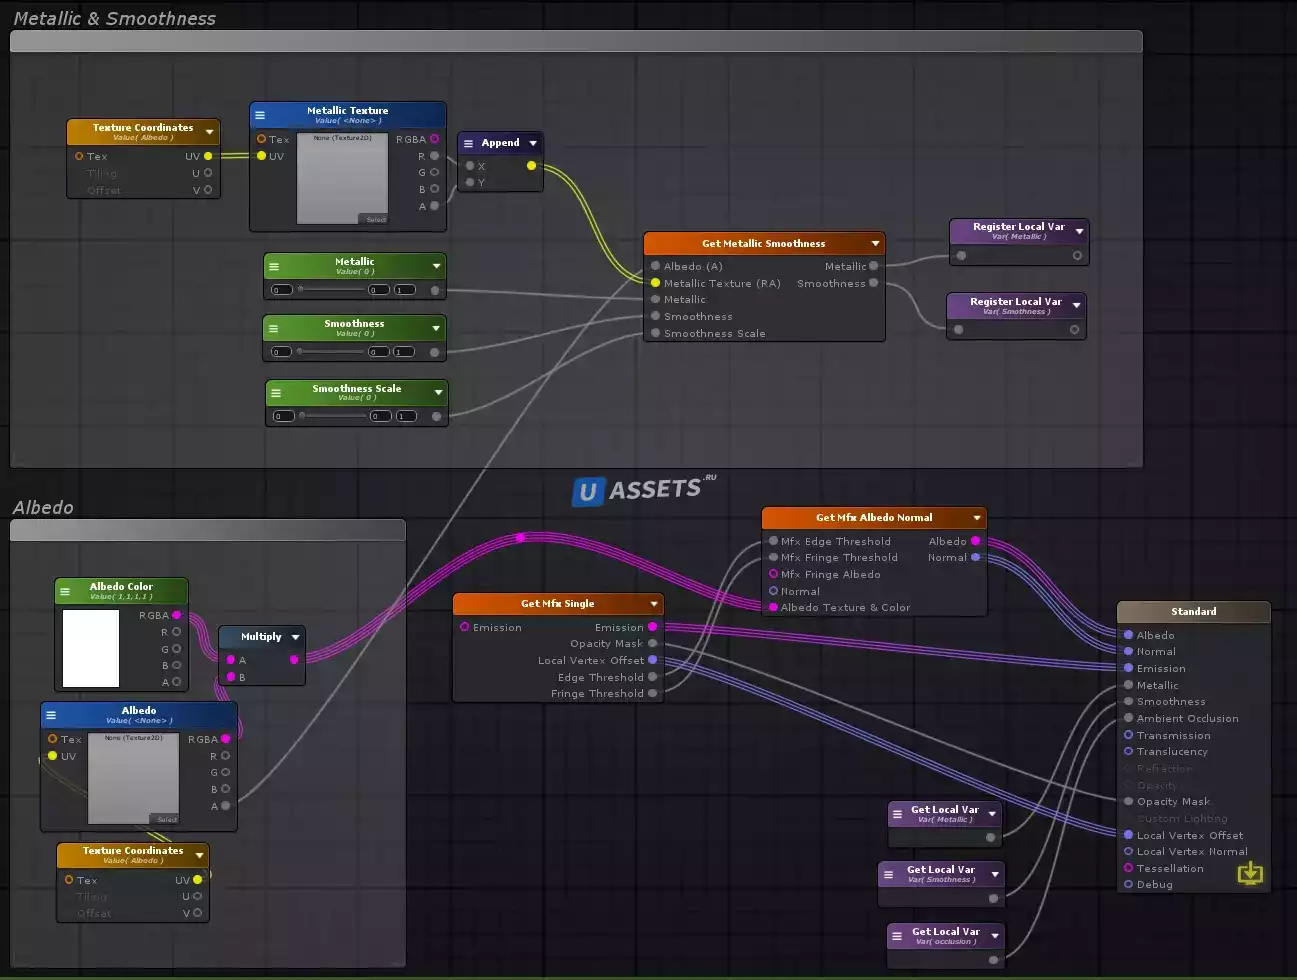Click the green download icon on Standard node
The height and width of the screenshot is (980, 1297).
[1250, 874]
